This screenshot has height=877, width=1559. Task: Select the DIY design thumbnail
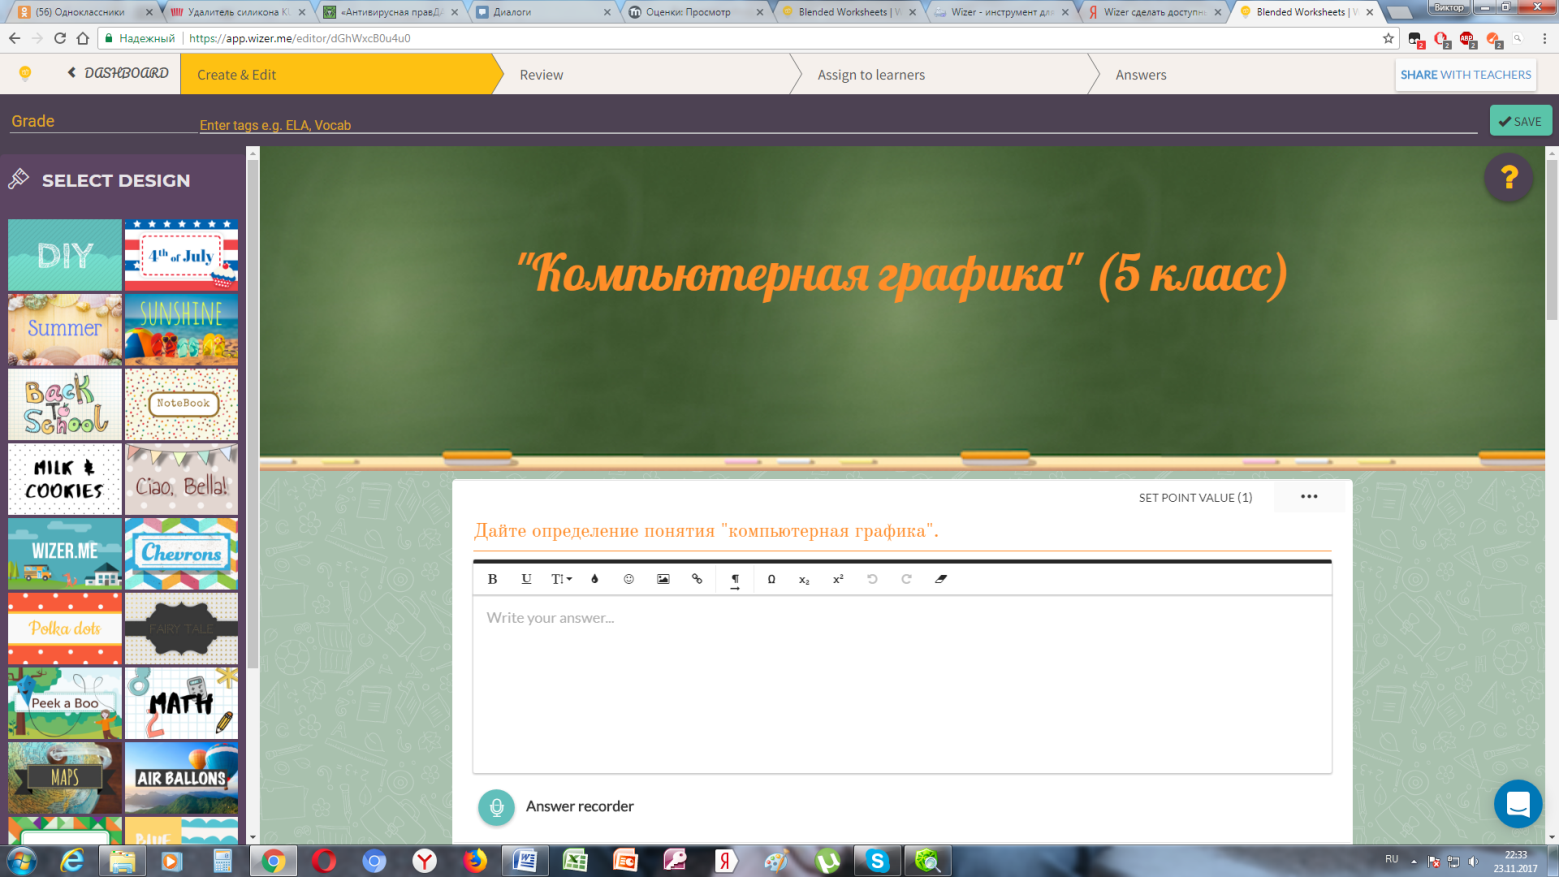pyautogui.click(x=65, y=255)
